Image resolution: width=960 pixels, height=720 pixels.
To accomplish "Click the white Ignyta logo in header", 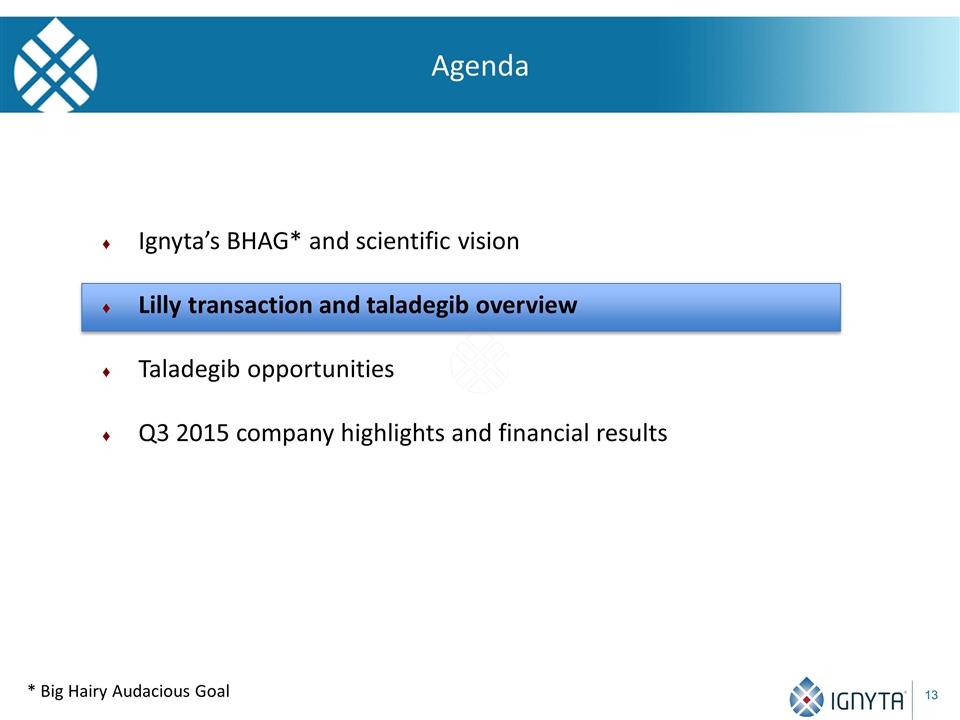I will click(55, 65).
